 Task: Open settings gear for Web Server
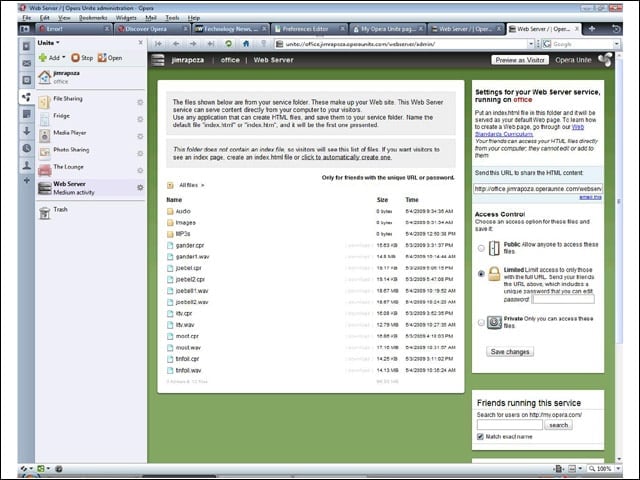[x=140, y=187]
